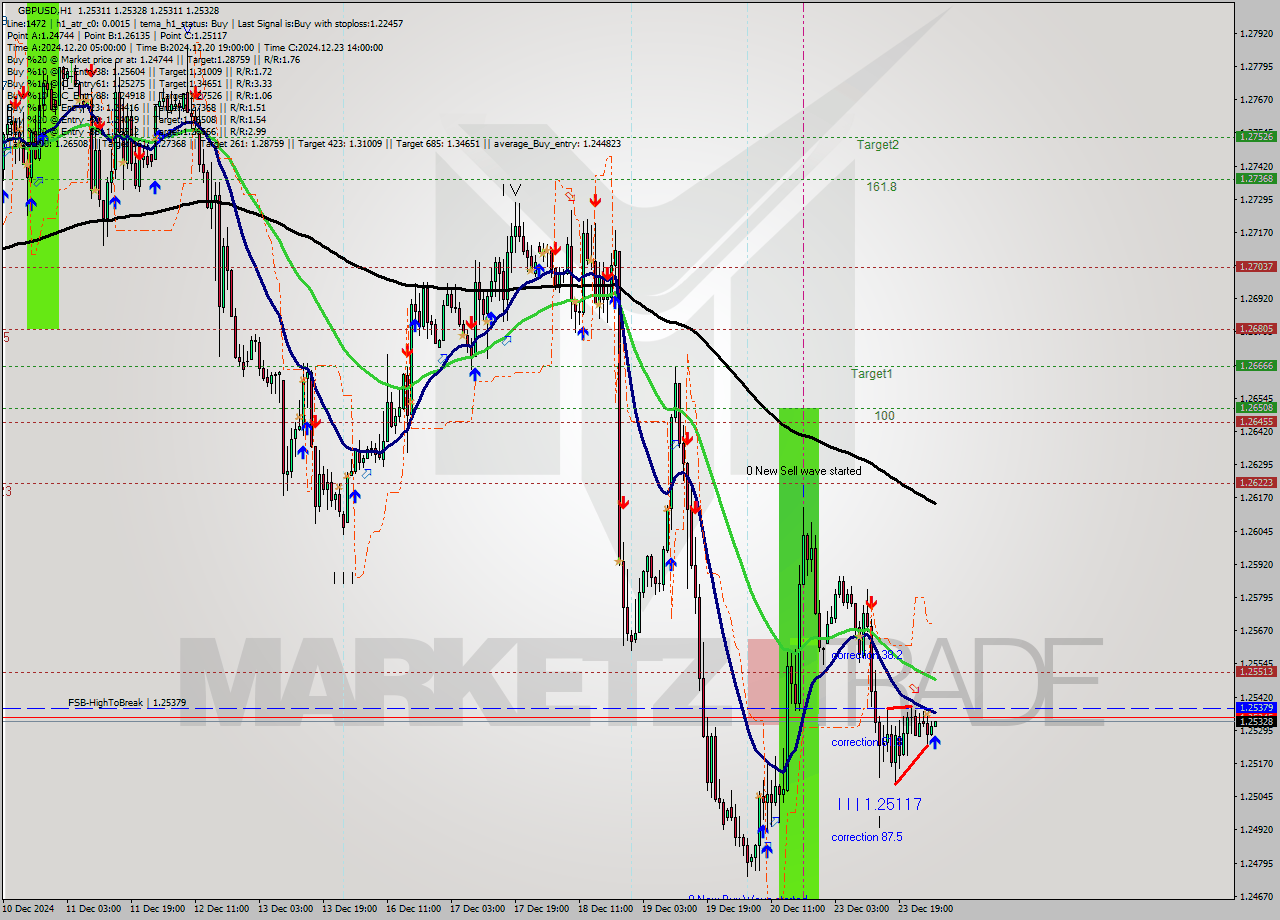Screen dimensions: 1280x920
Task: Click the 1.26045 price axis label
Action: pyautogui.click(x=1256, y=531)
